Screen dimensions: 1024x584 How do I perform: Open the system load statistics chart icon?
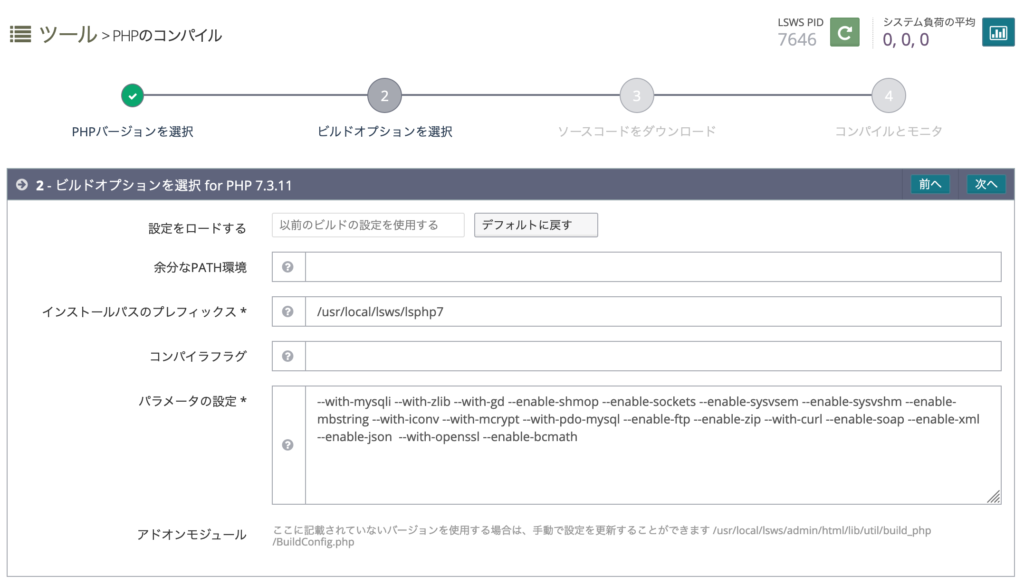point(997,32)
